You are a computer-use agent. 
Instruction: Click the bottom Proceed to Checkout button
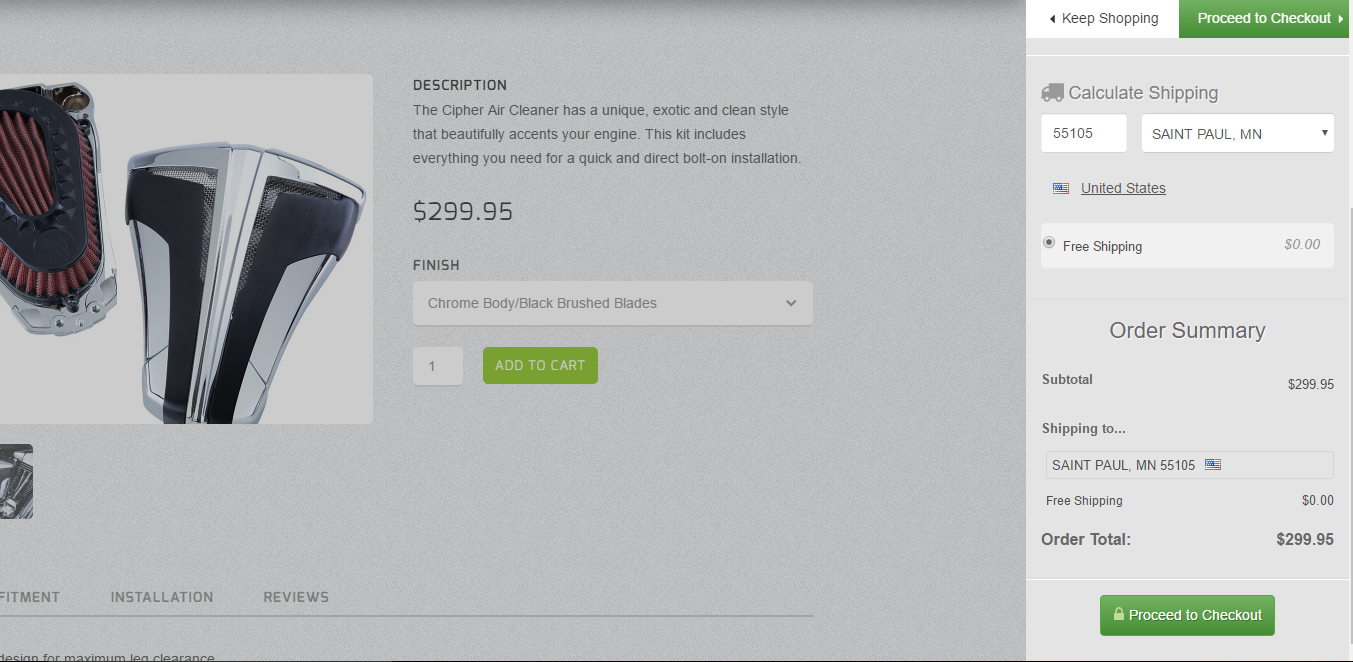[1187, 615]
